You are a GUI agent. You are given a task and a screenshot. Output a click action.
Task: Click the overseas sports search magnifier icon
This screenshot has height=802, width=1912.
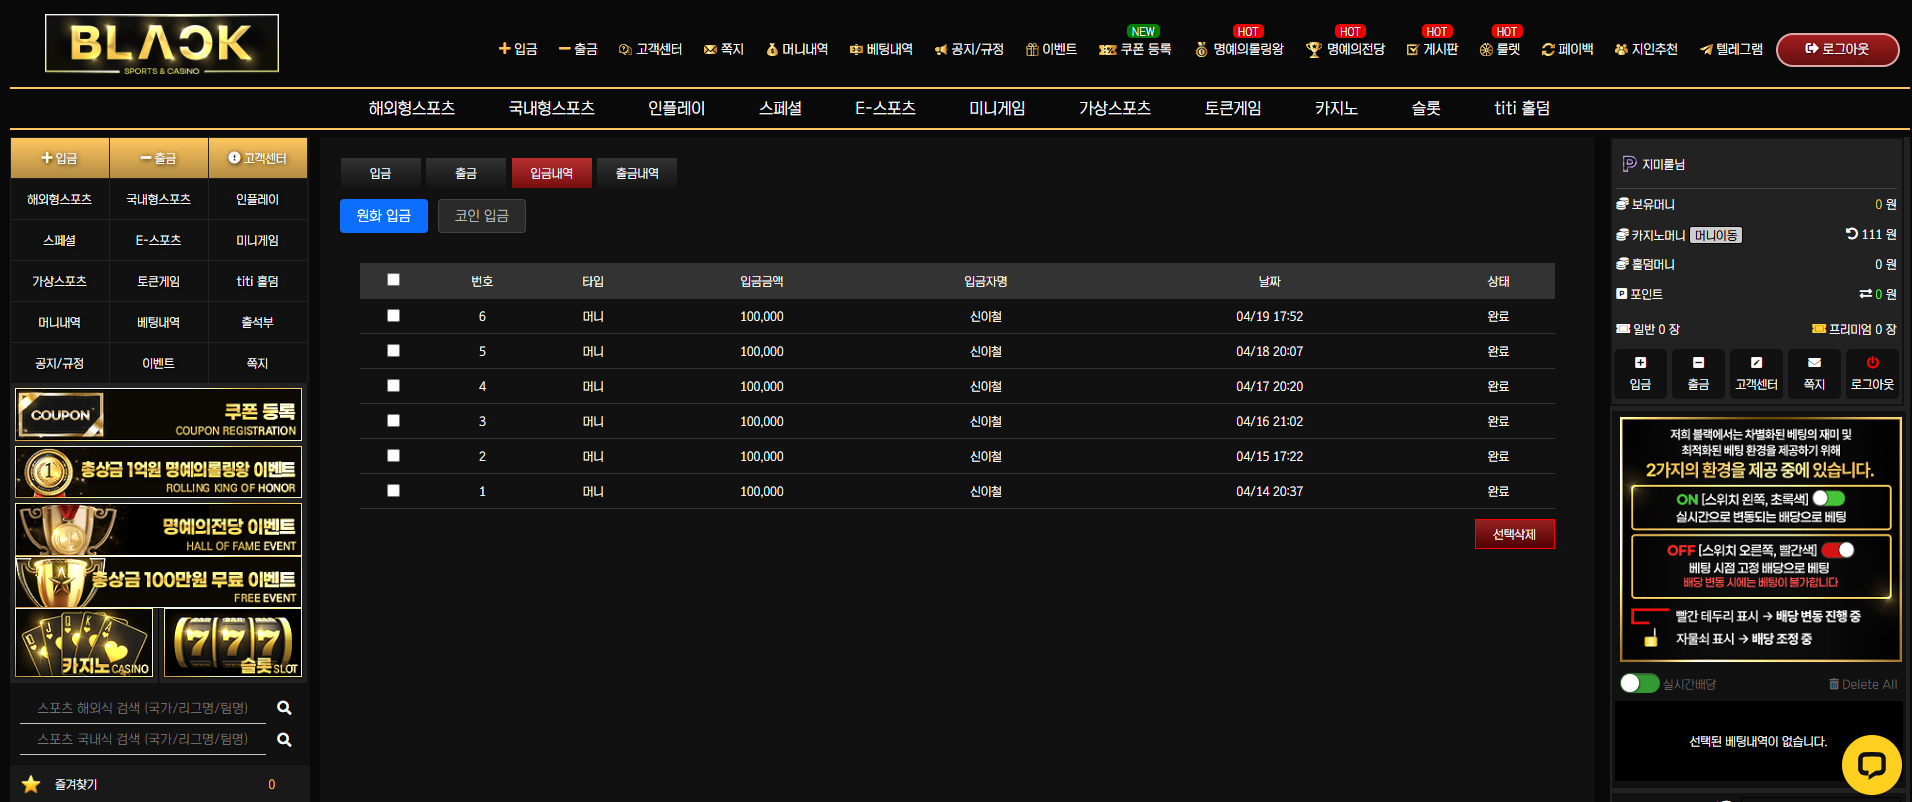point(284,708)
